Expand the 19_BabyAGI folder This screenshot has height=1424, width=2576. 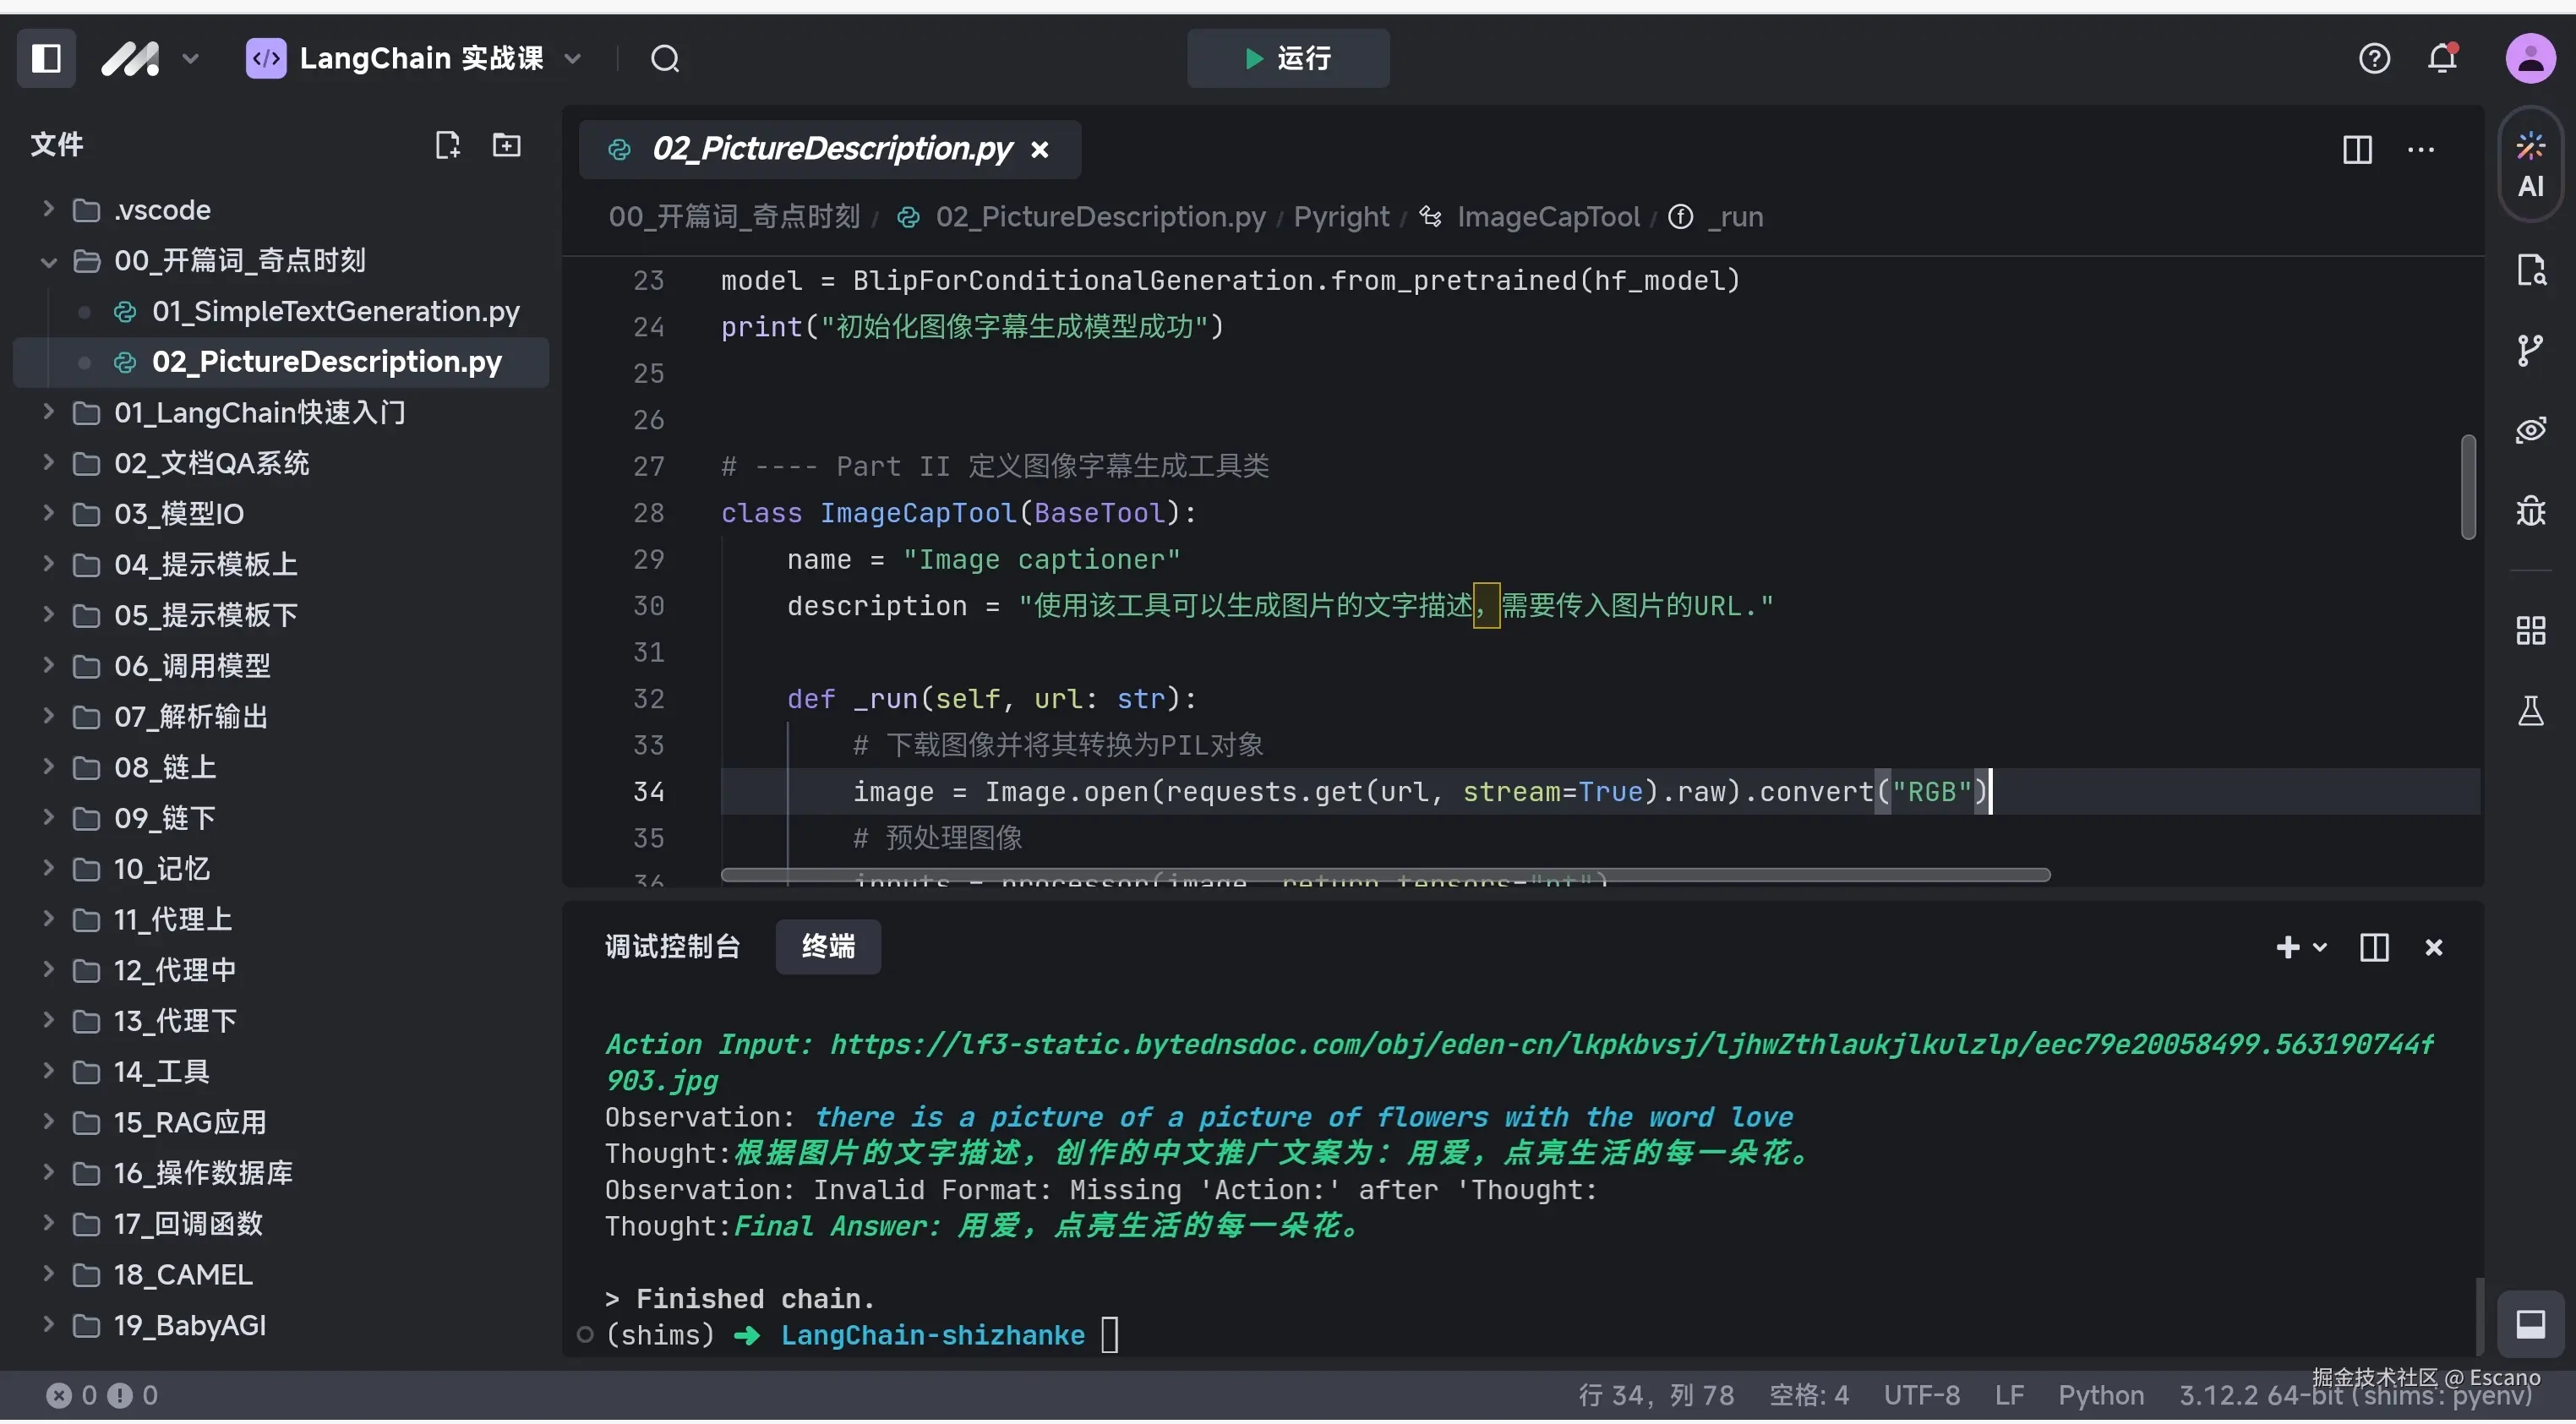(x=48, y=1325)
